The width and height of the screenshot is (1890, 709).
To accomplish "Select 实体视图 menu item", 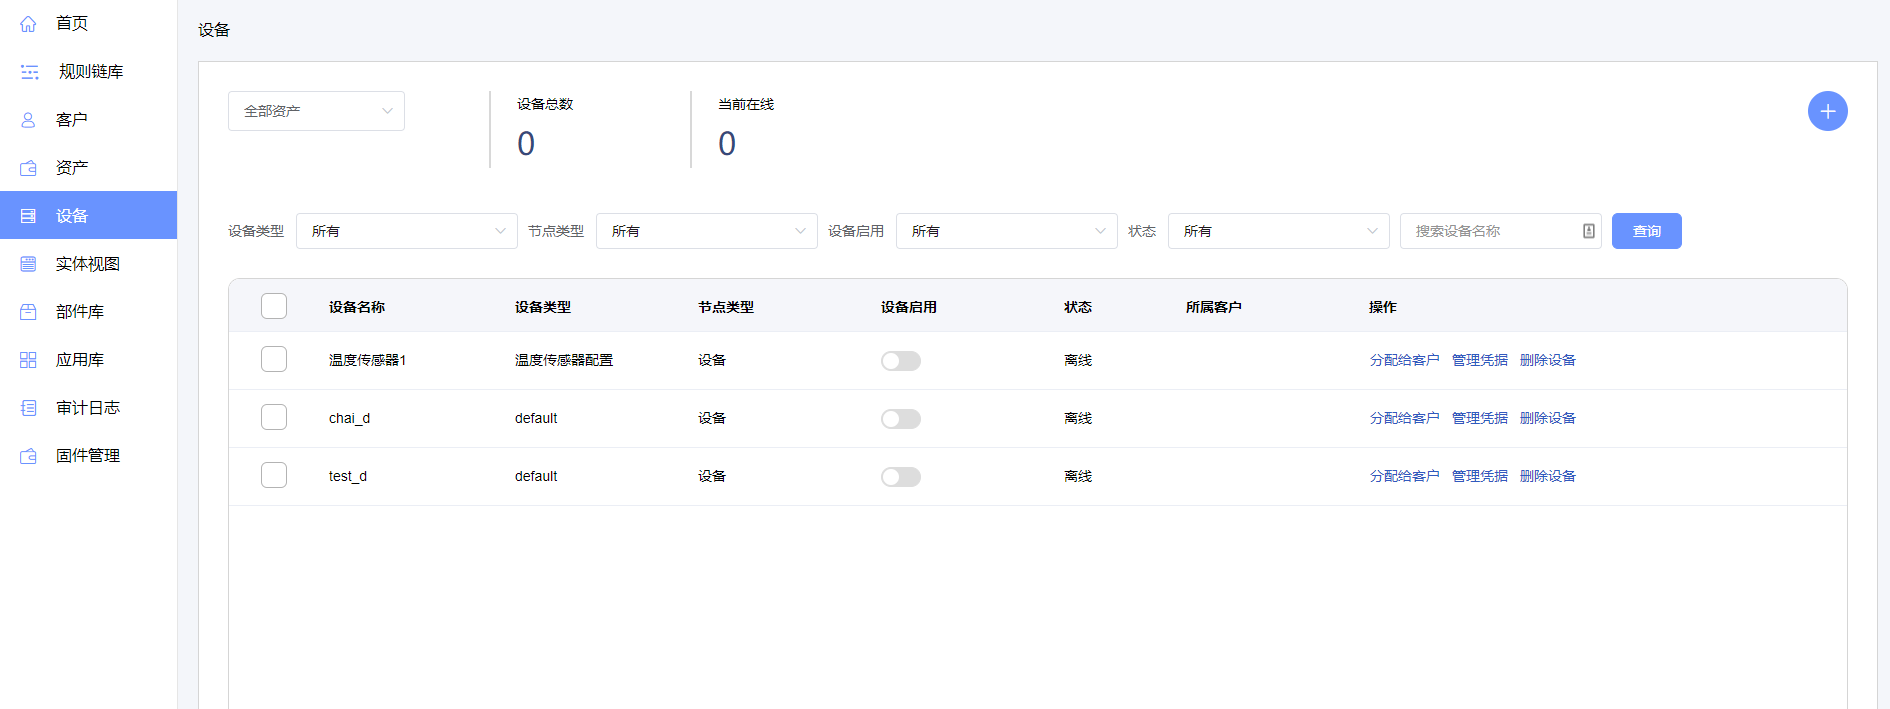I will pos(88,263).
